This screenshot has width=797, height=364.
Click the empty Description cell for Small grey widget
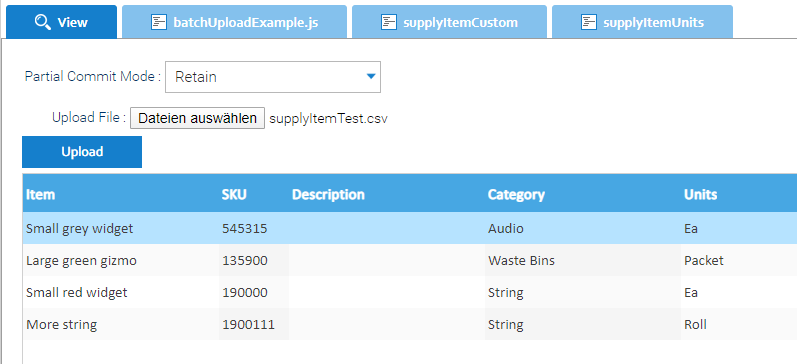pyautogui.click(x=387, y=228)
